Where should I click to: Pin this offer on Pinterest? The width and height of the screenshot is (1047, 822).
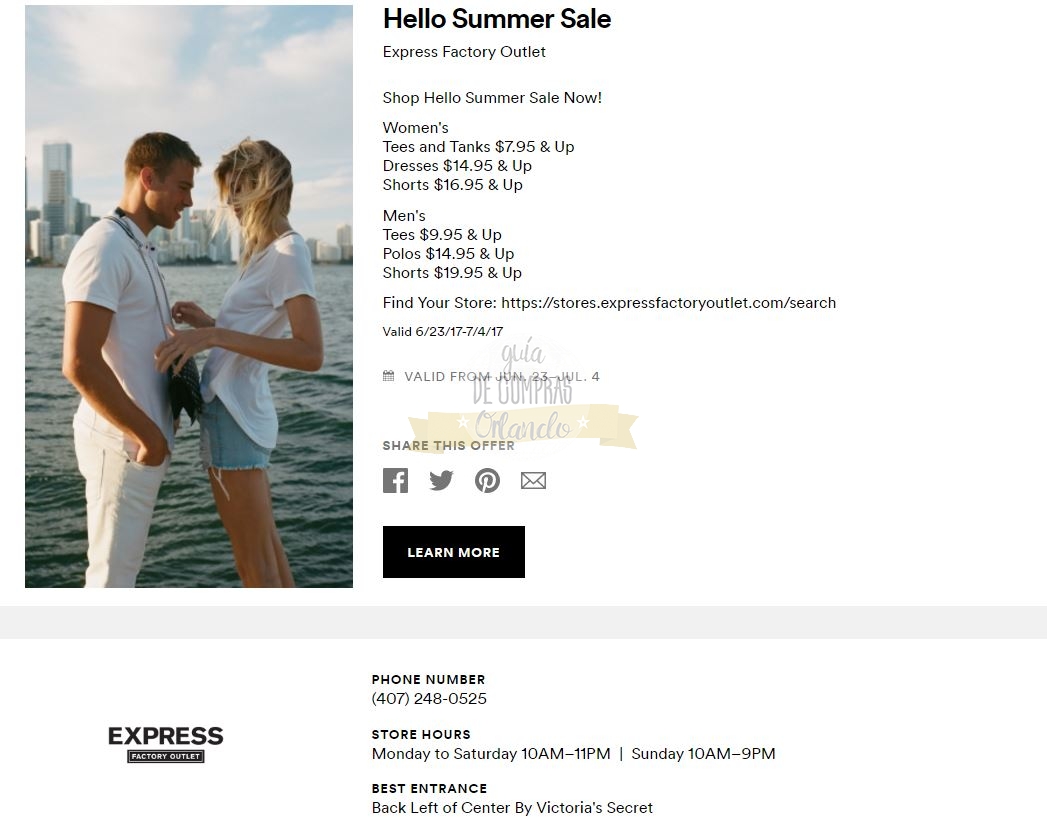coord(487,480)
